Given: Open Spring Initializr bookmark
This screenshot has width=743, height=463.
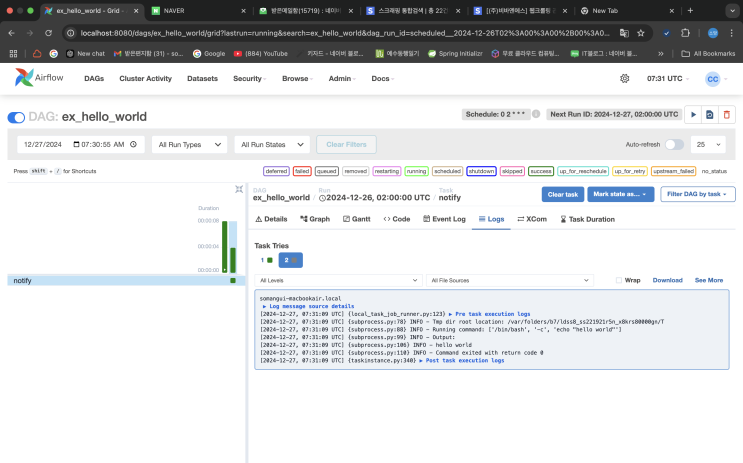Looking at the screenshot, I should pyautogui.click(x=455, y=54).
